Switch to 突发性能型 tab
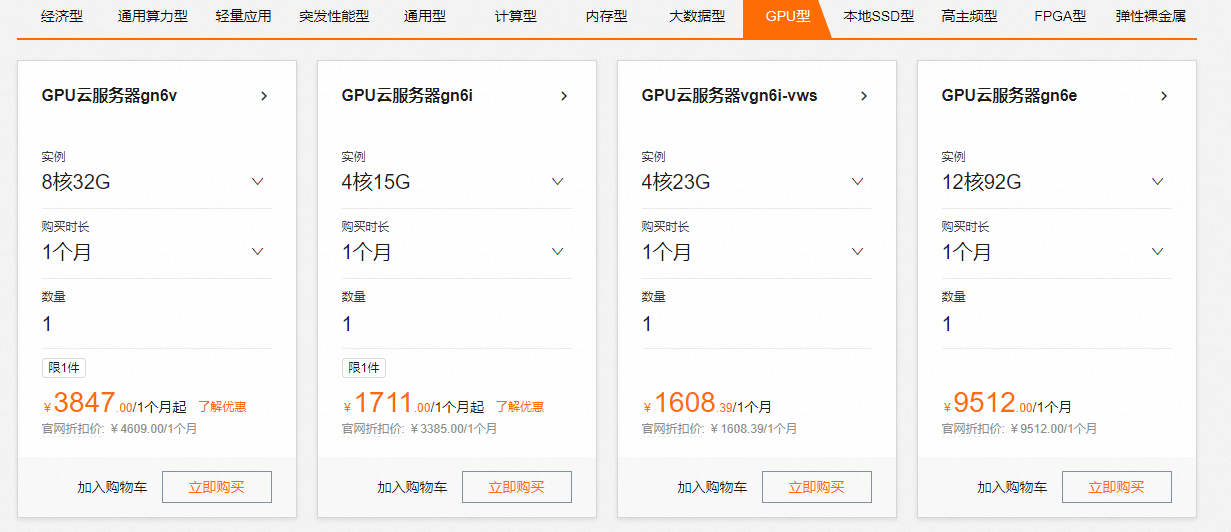This screenshot has width=1231, height=532. click(334, 17)
